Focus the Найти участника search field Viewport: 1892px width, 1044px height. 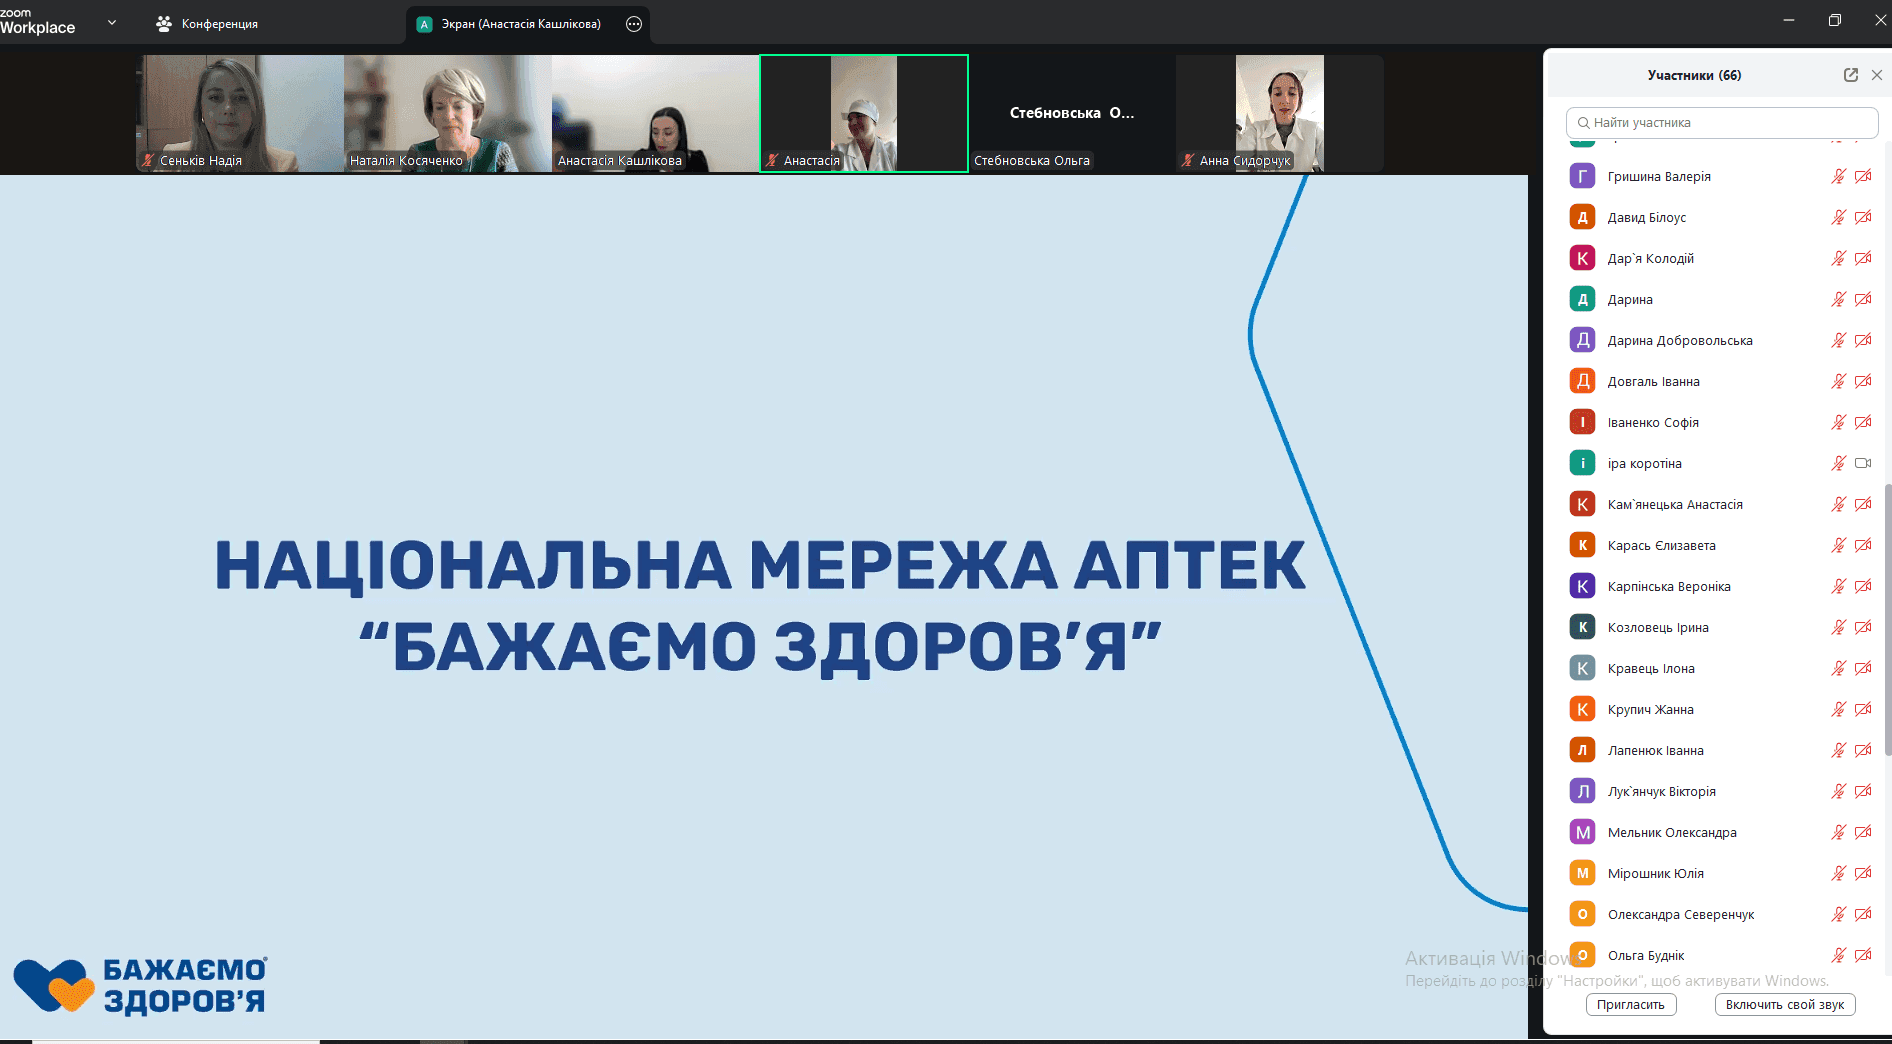click(1722, 122)
